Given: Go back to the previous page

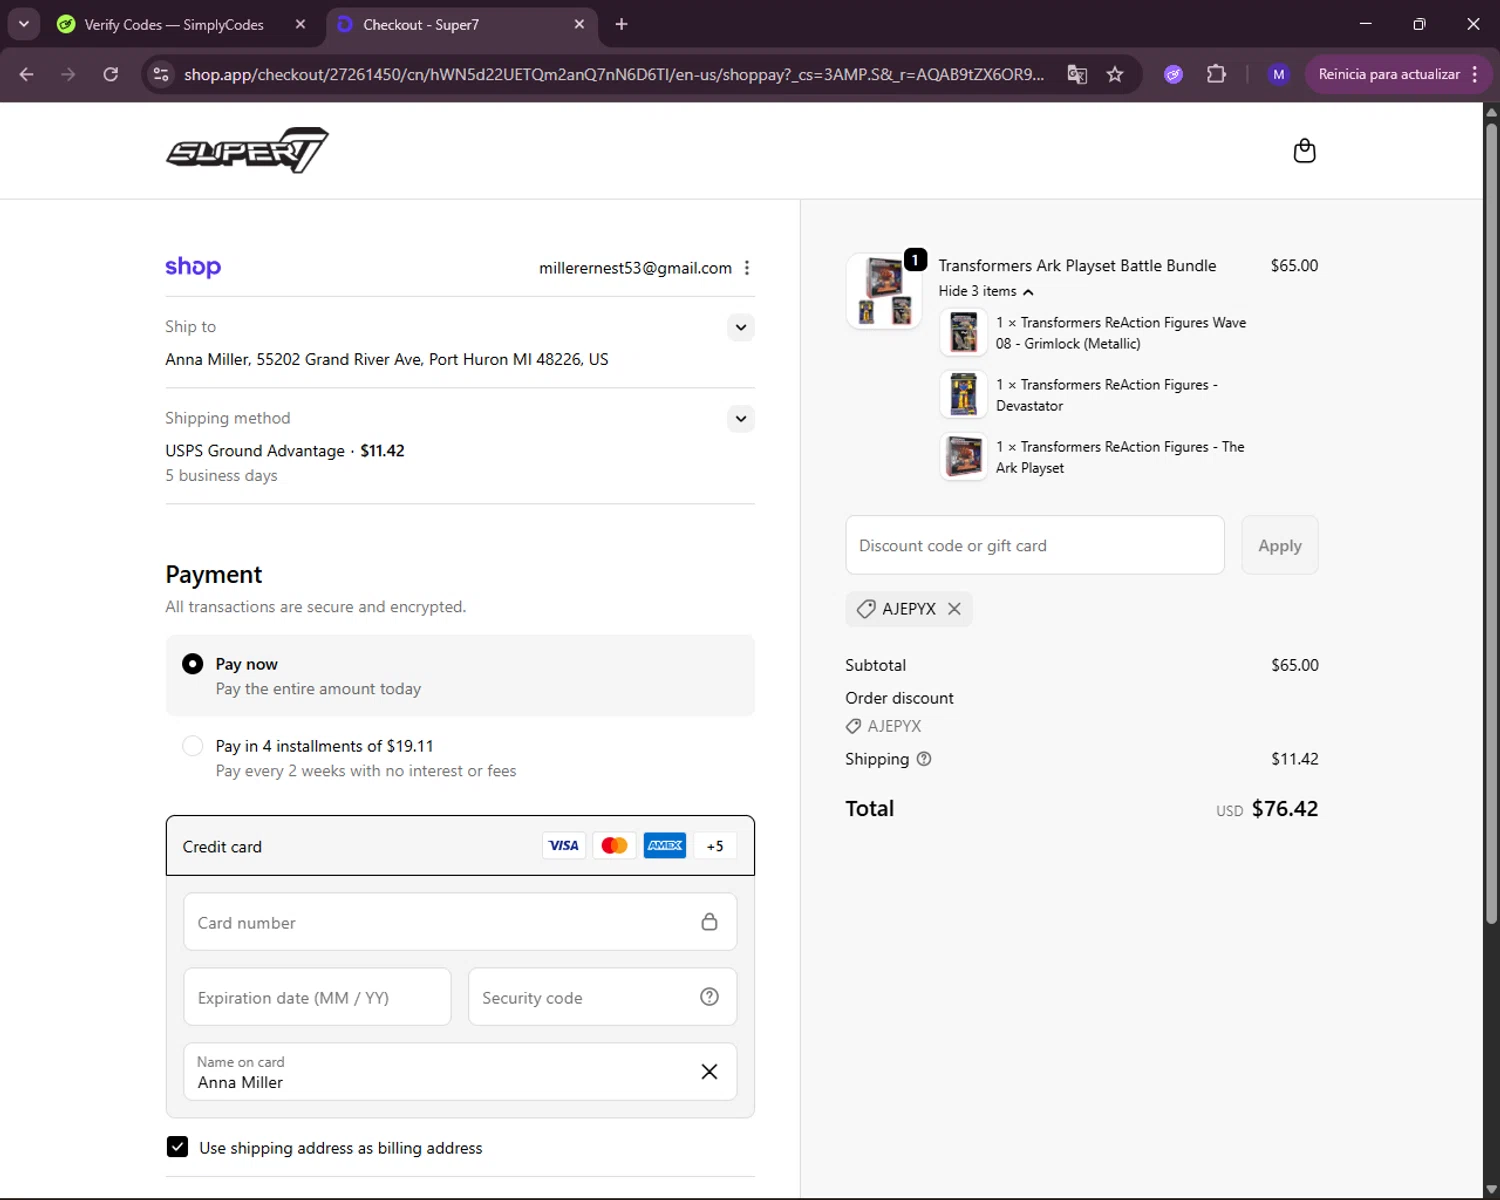Looking at the screenshot, I should coord(27,74).
